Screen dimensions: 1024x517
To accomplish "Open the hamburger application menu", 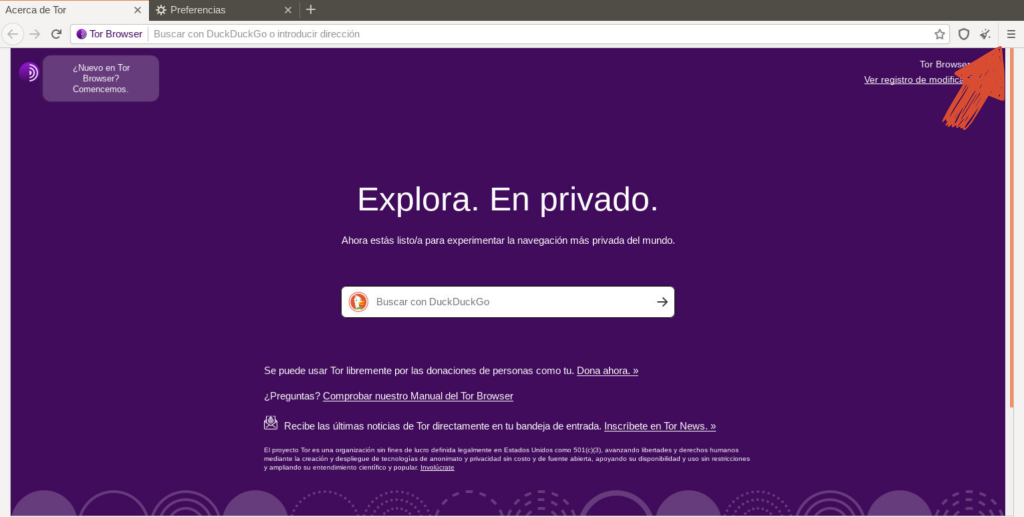I will (x=1011, y=34).
